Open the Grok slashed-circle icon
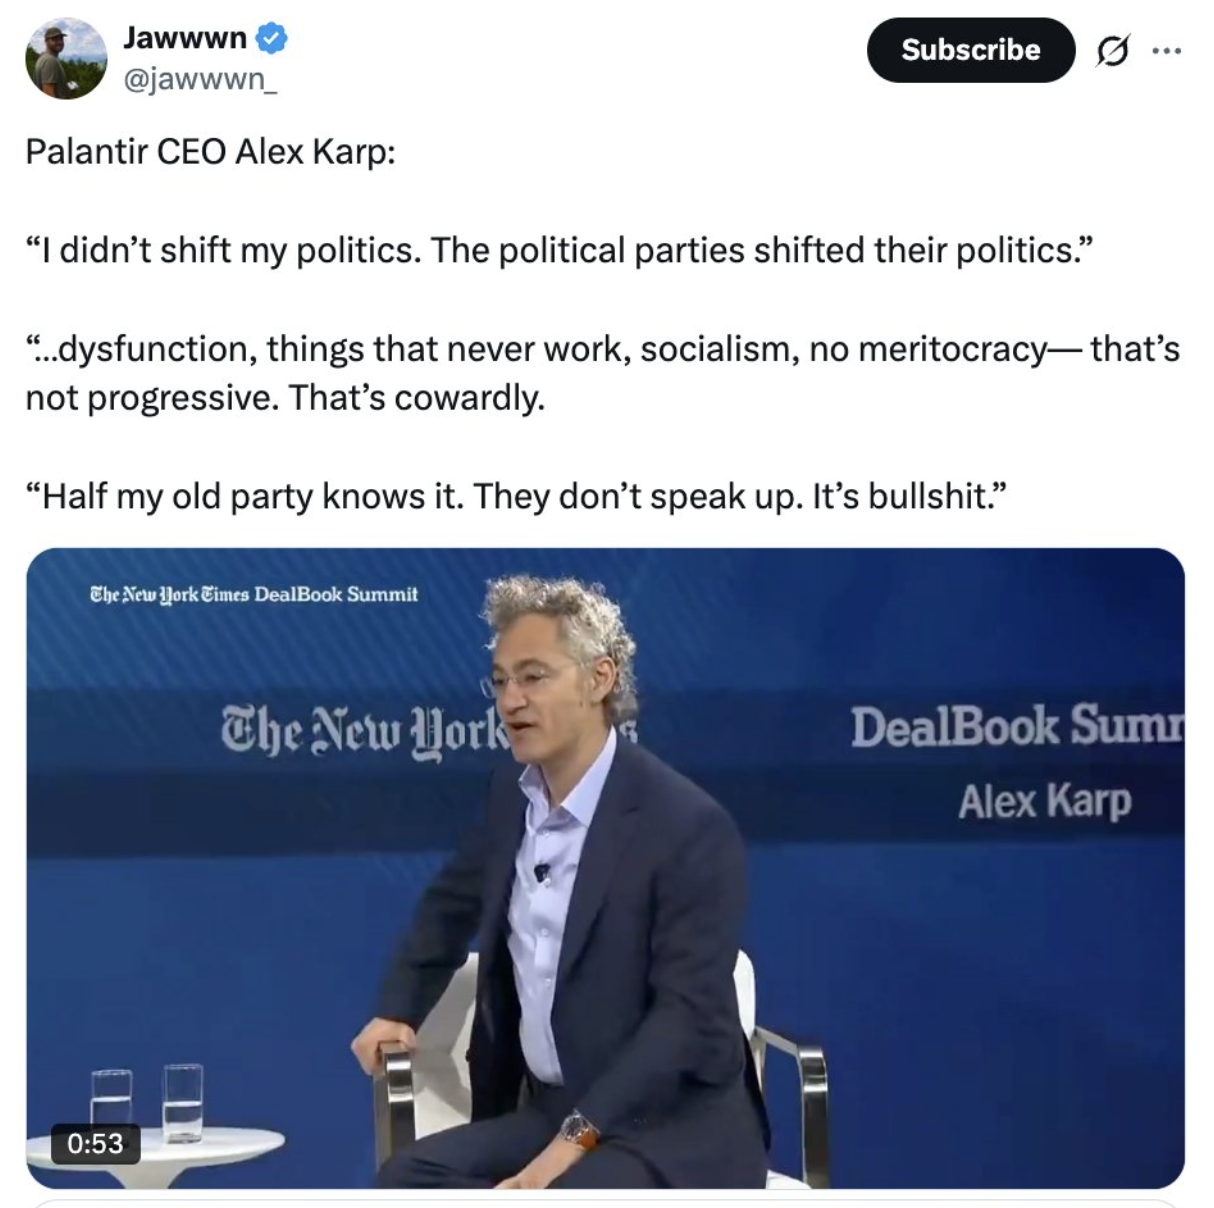This screenshot has height=1208, width=1214. [1112, 50]
